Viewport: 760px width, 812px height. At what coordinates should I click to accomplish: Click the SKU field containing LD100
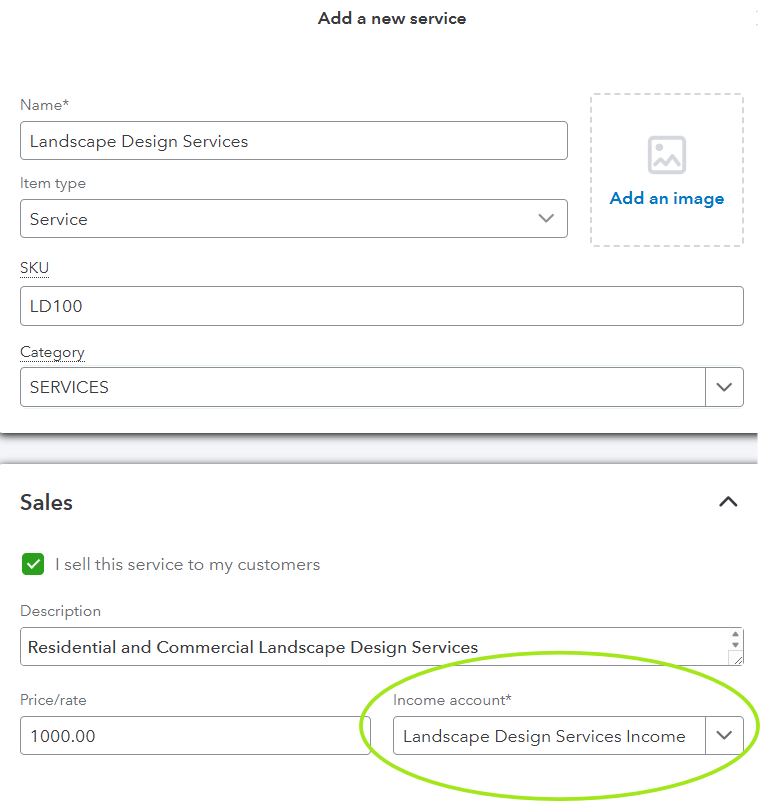(x=381, y=306)
